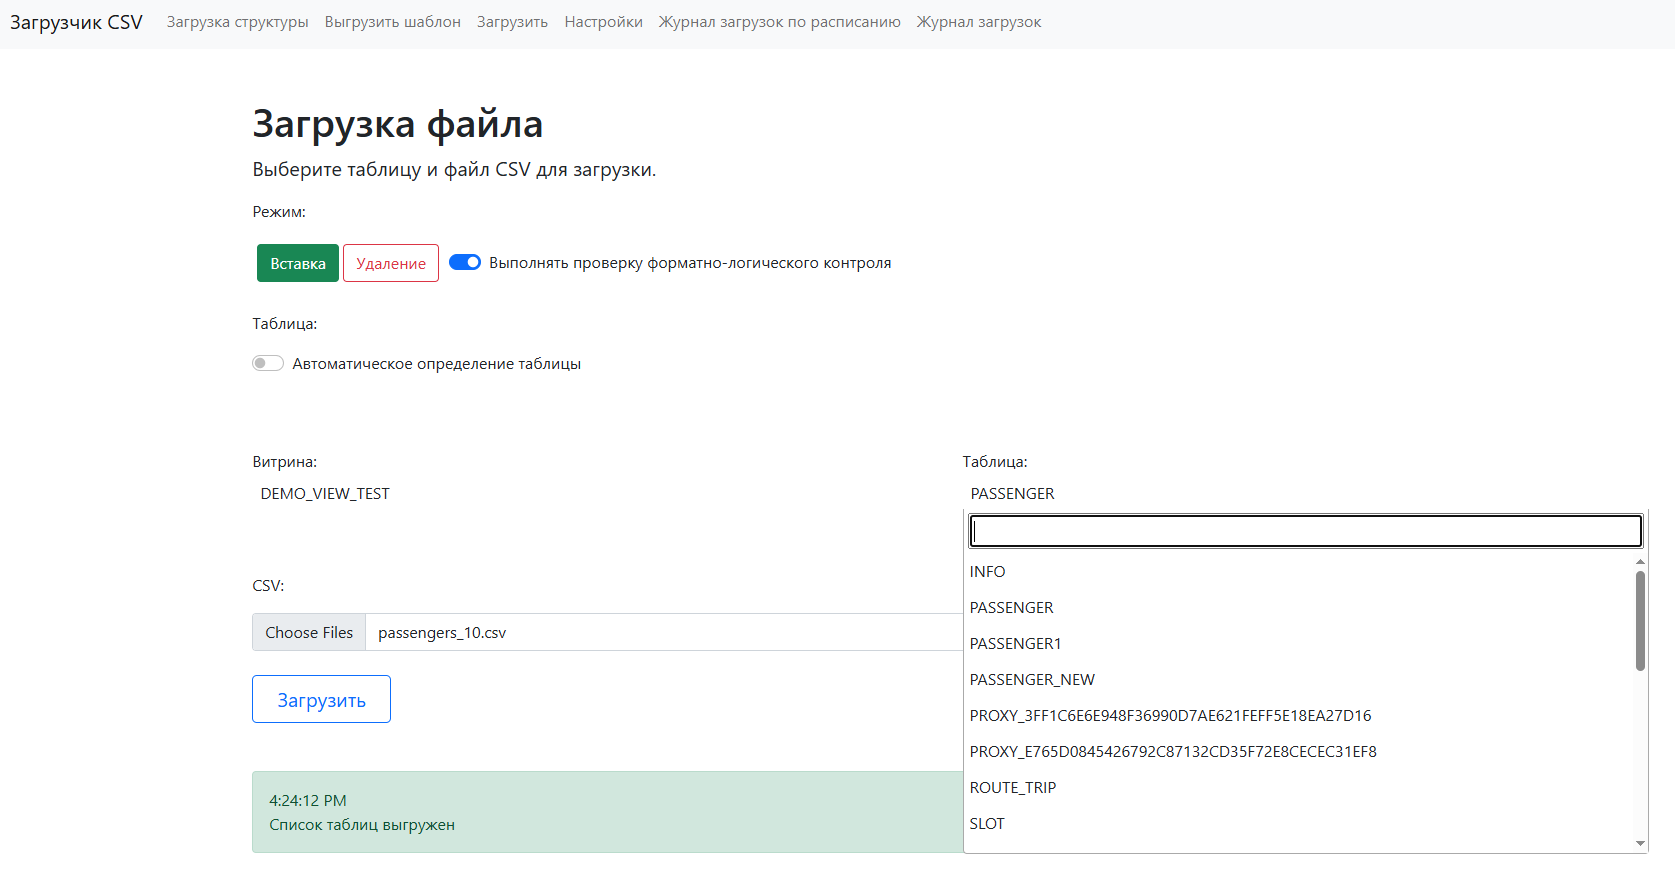This screenshot has height=873, width=1675.
Task: Open the Загрузка структуры menu item
Action: click(x=237, y=22)
